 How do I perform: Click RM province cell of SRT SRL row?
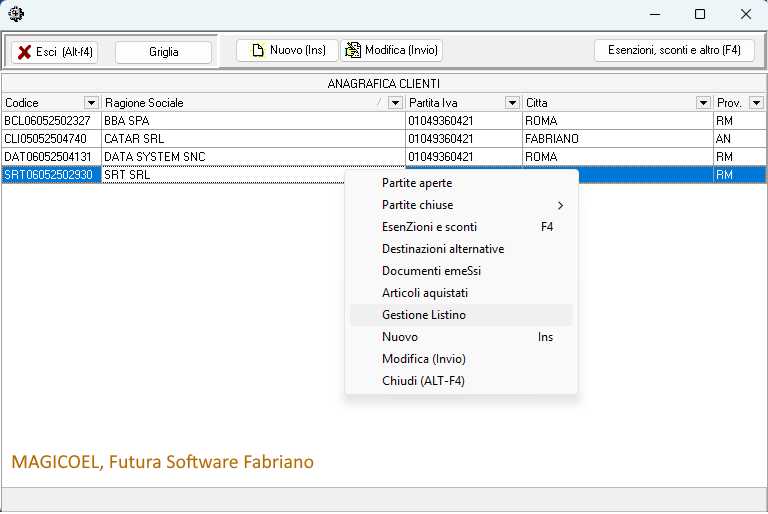pyautogui.click(x=740, y=175)
